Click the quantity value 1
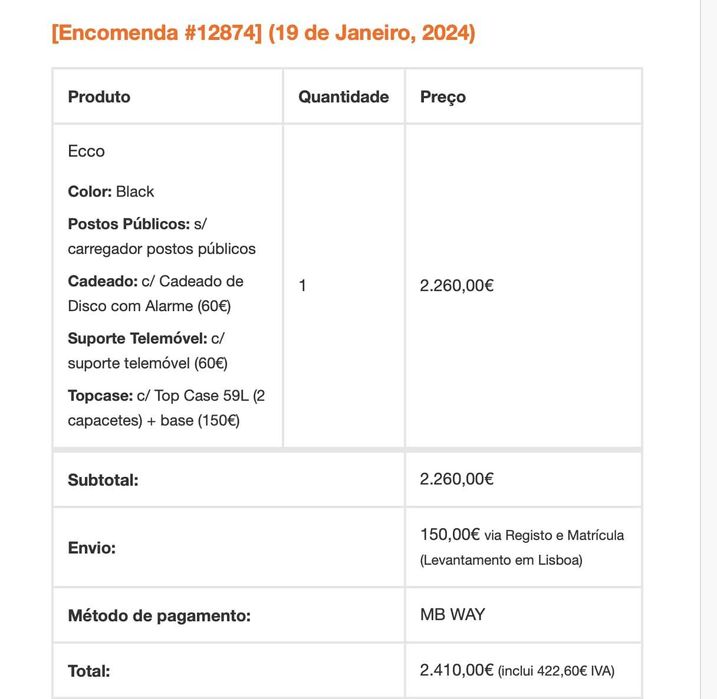Screen dimensions: 717x699 tap(303, 285)
